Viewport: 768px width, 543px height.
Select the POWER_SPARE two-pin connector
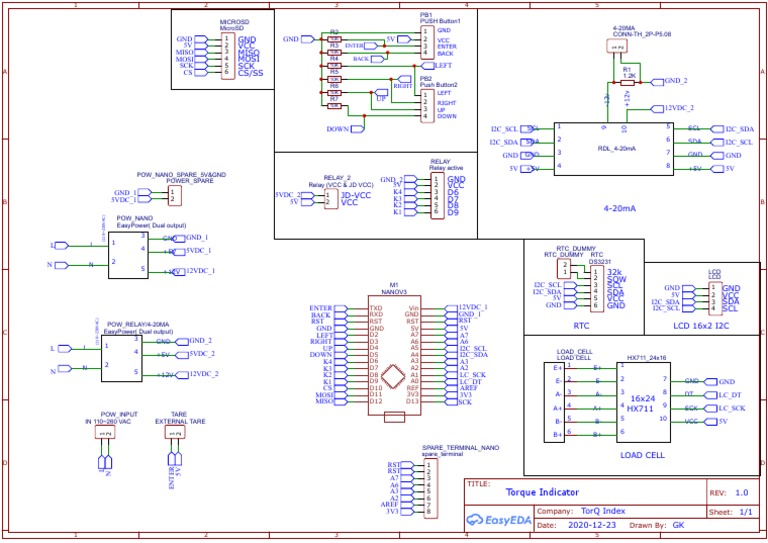(x=175, y=195)
